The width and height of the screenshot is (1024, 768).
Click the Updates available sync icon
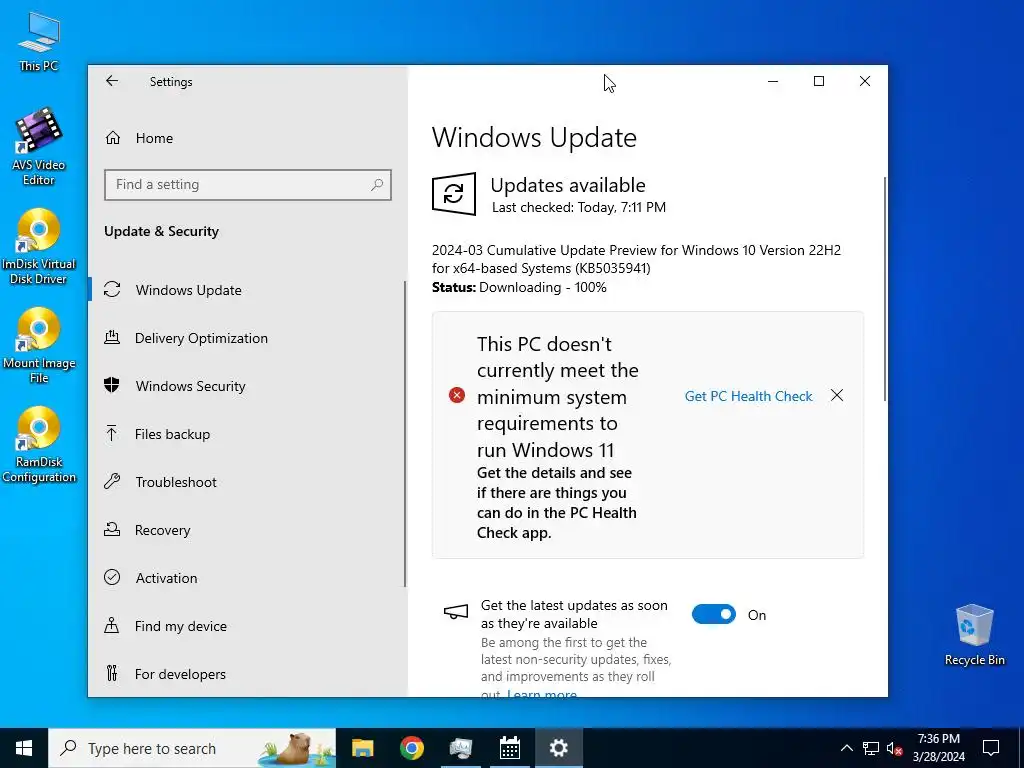454,194
